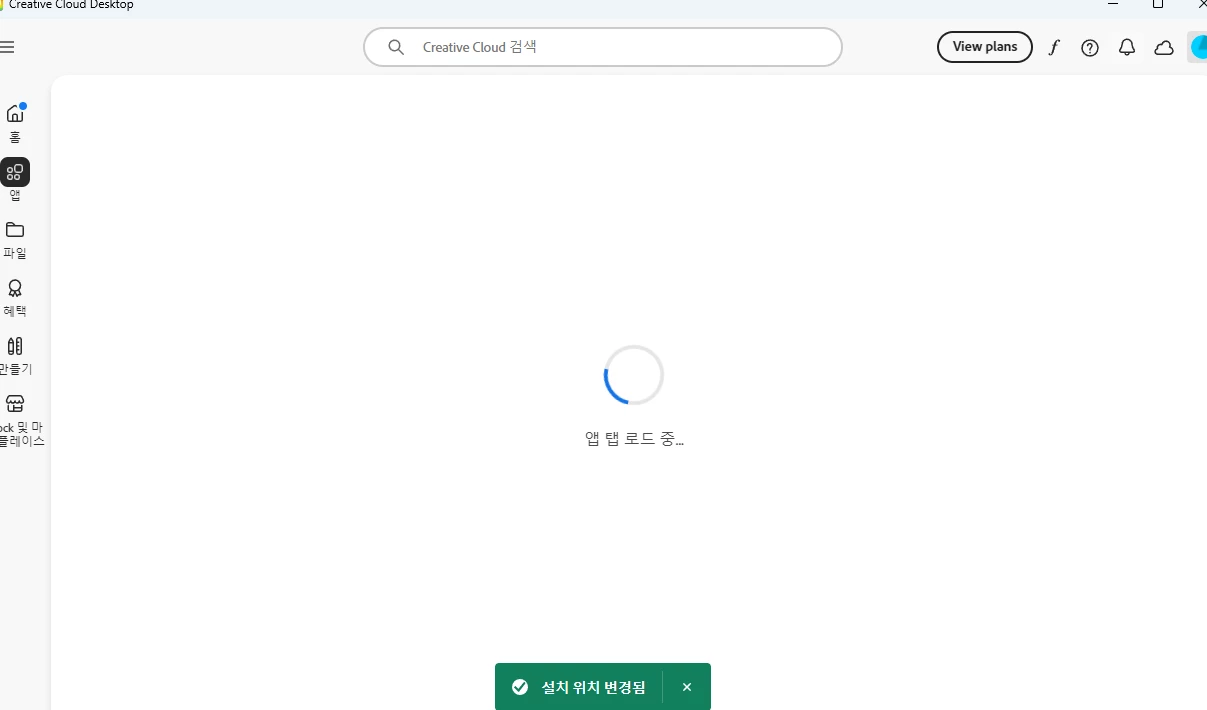
Task: Open the help question mark icon
Action: pos(1090,47)
